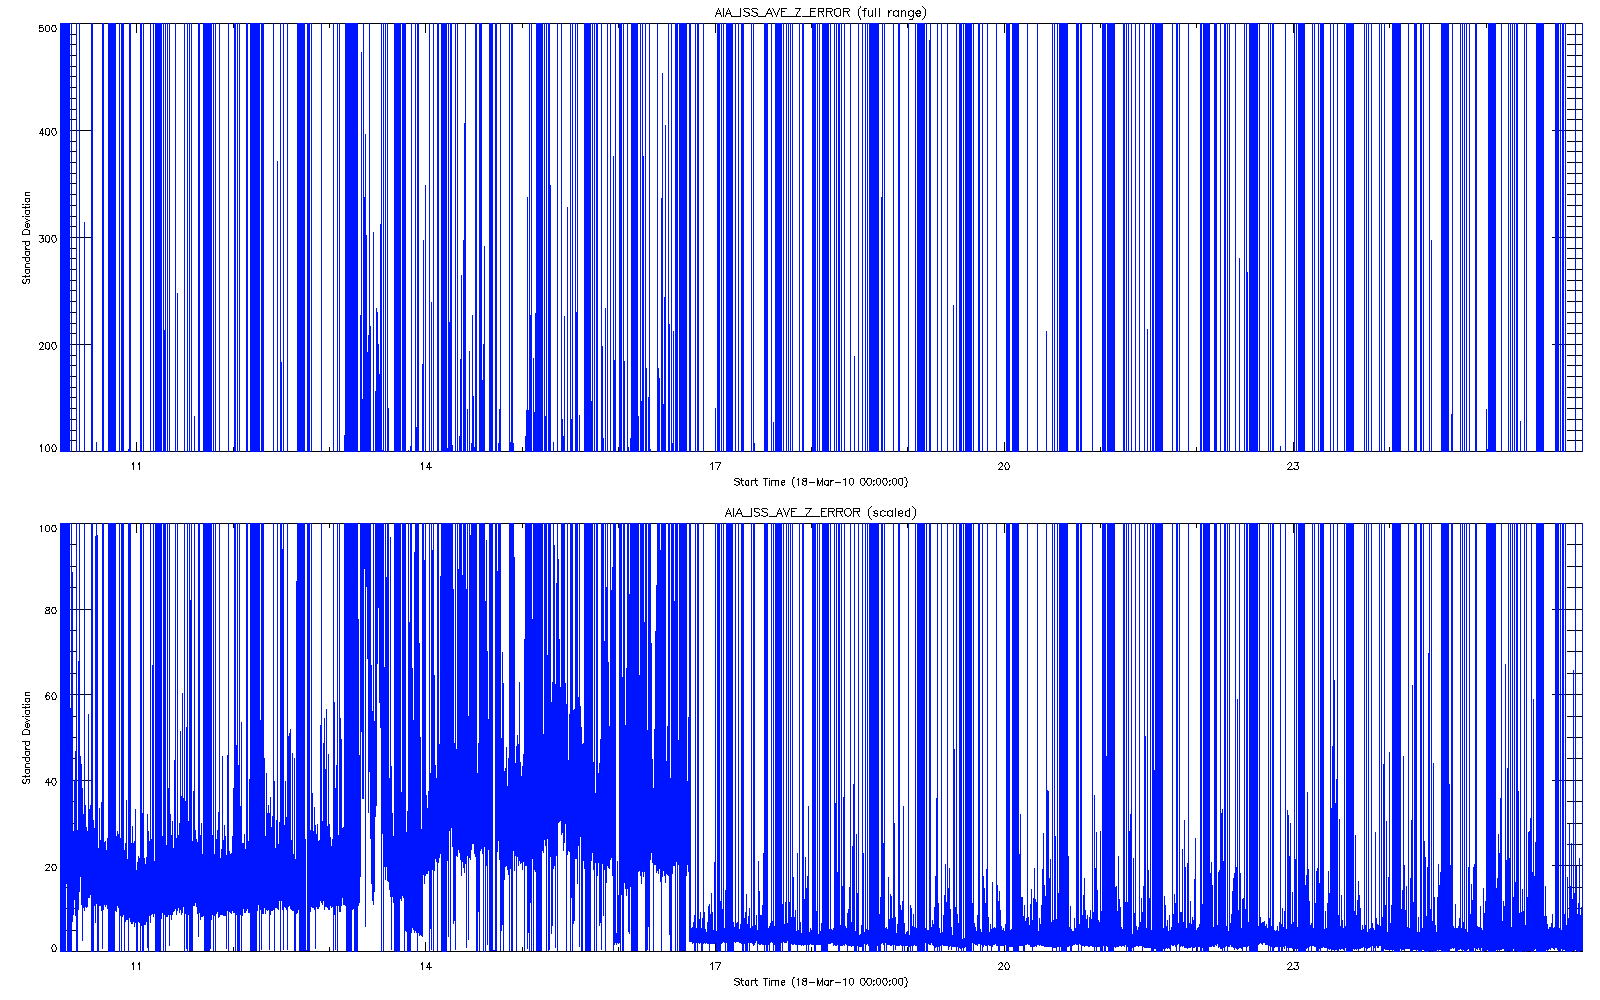Image resolution: width=1600 pixels, height=1000 pixels.
Task: Click the y-axis value '300' on the top plot
Action: pos(48,239)
